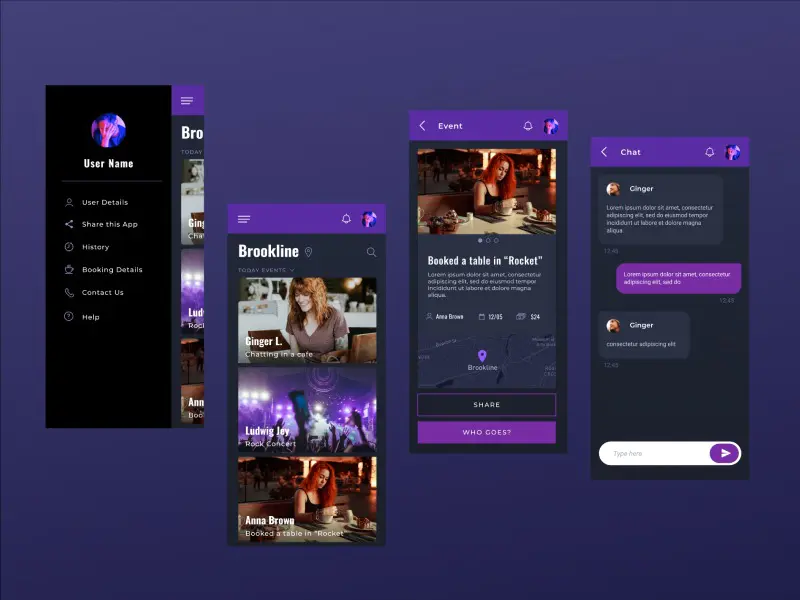Click the cup icon next to Booking Details
800x600 pixels.
69,269
